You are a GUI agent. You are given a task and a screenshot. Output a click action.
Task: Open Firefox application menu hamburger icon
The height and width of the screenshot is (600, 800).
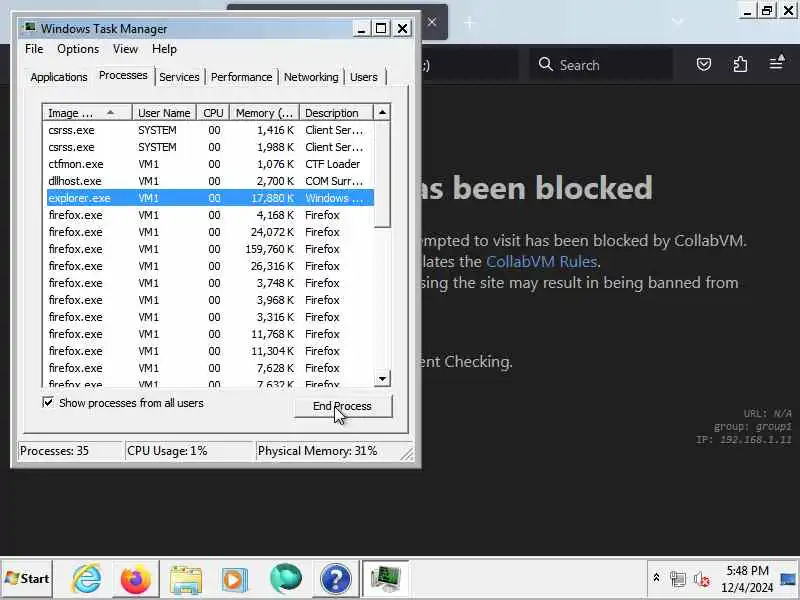(777, 63)
